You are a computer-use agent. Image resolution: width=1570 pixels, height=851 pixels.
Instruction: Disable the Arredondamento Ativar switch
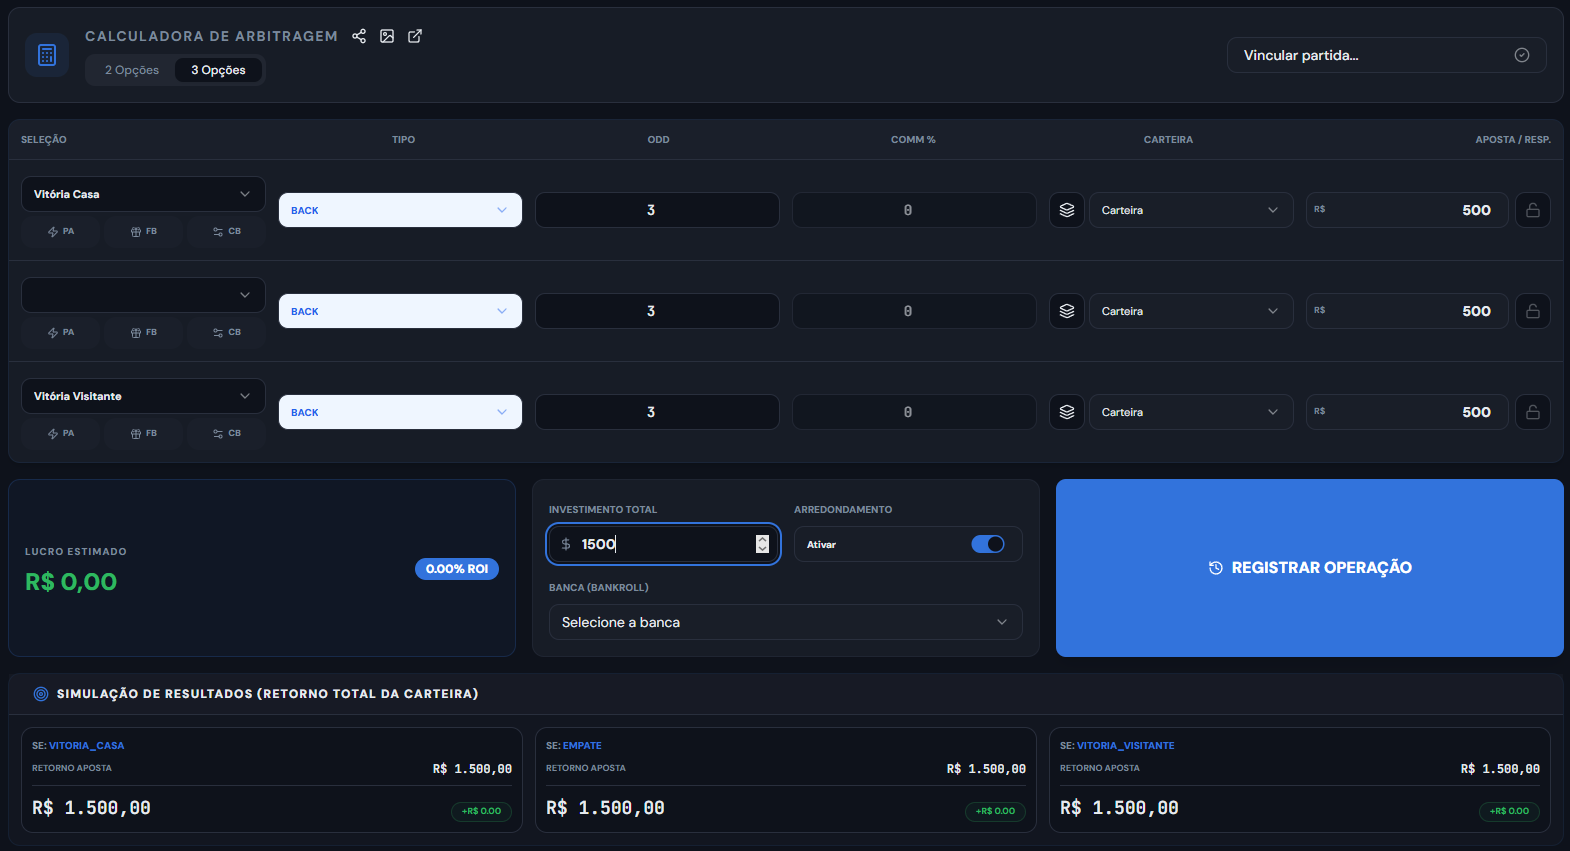coord(988,544)
